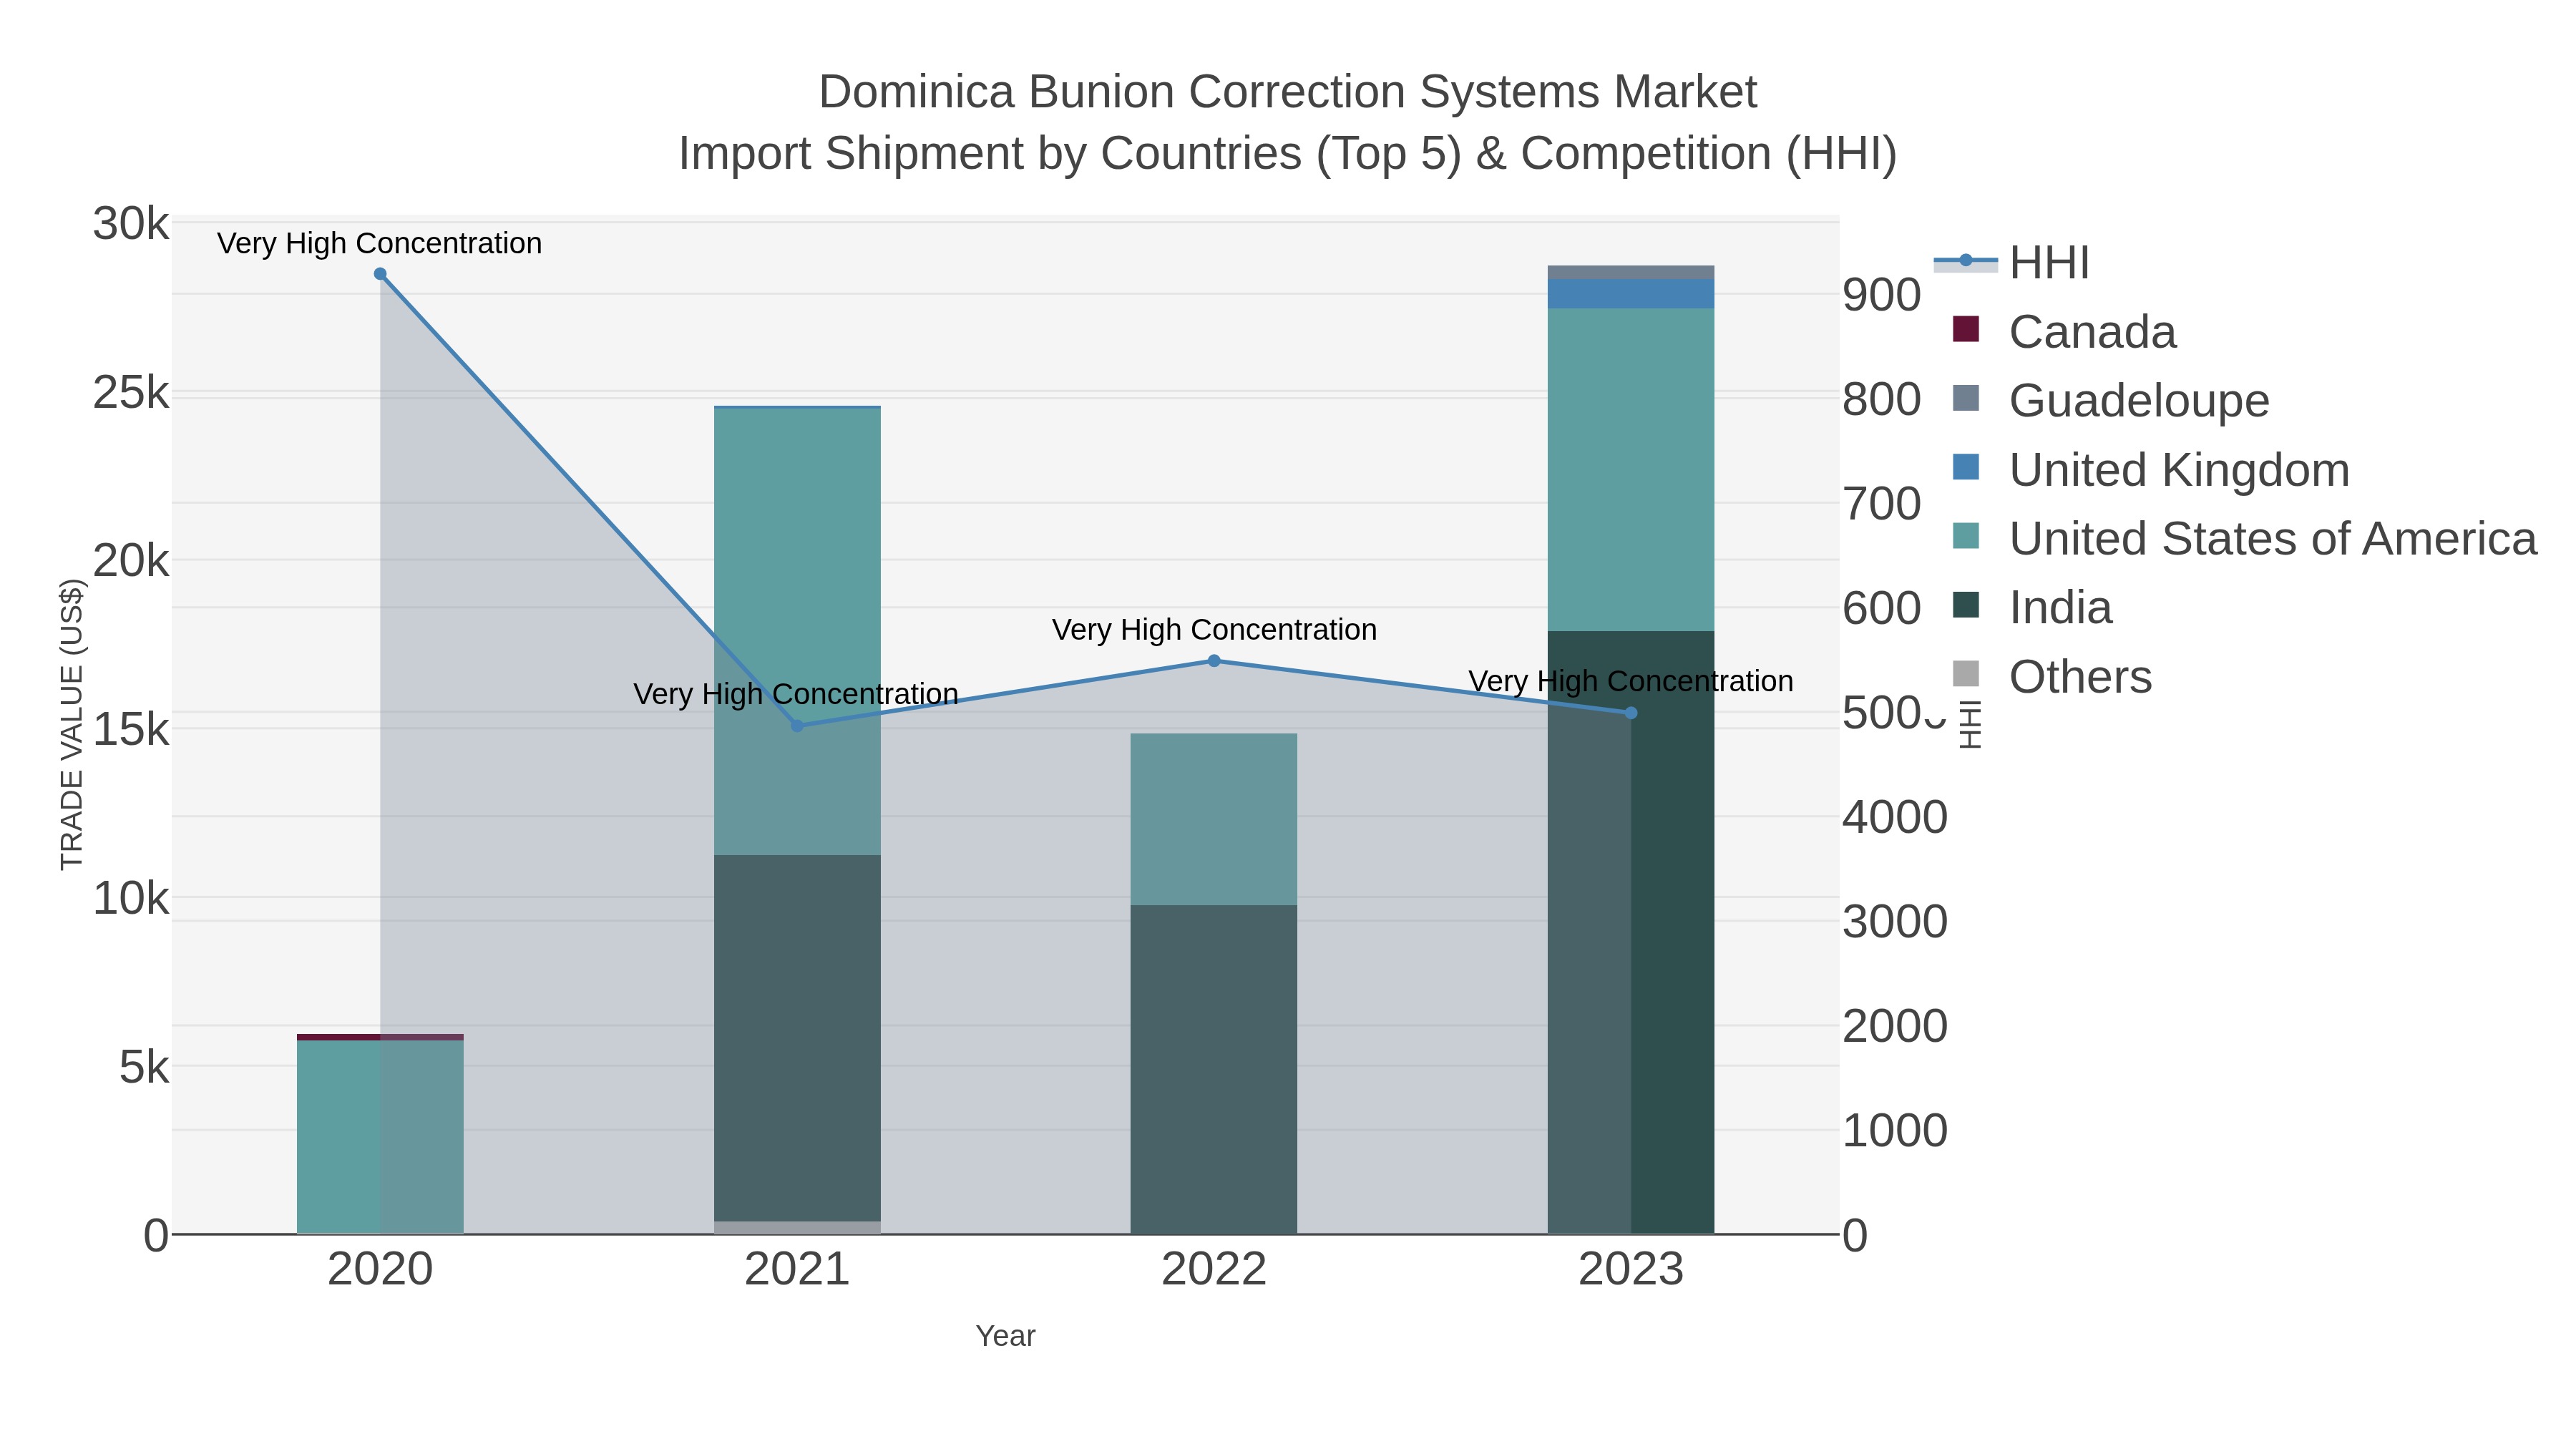2576x1449 pixels.
Task: Click the Others bar segment for 2021
Action: pyautogui.click(x=797, y=1228)
